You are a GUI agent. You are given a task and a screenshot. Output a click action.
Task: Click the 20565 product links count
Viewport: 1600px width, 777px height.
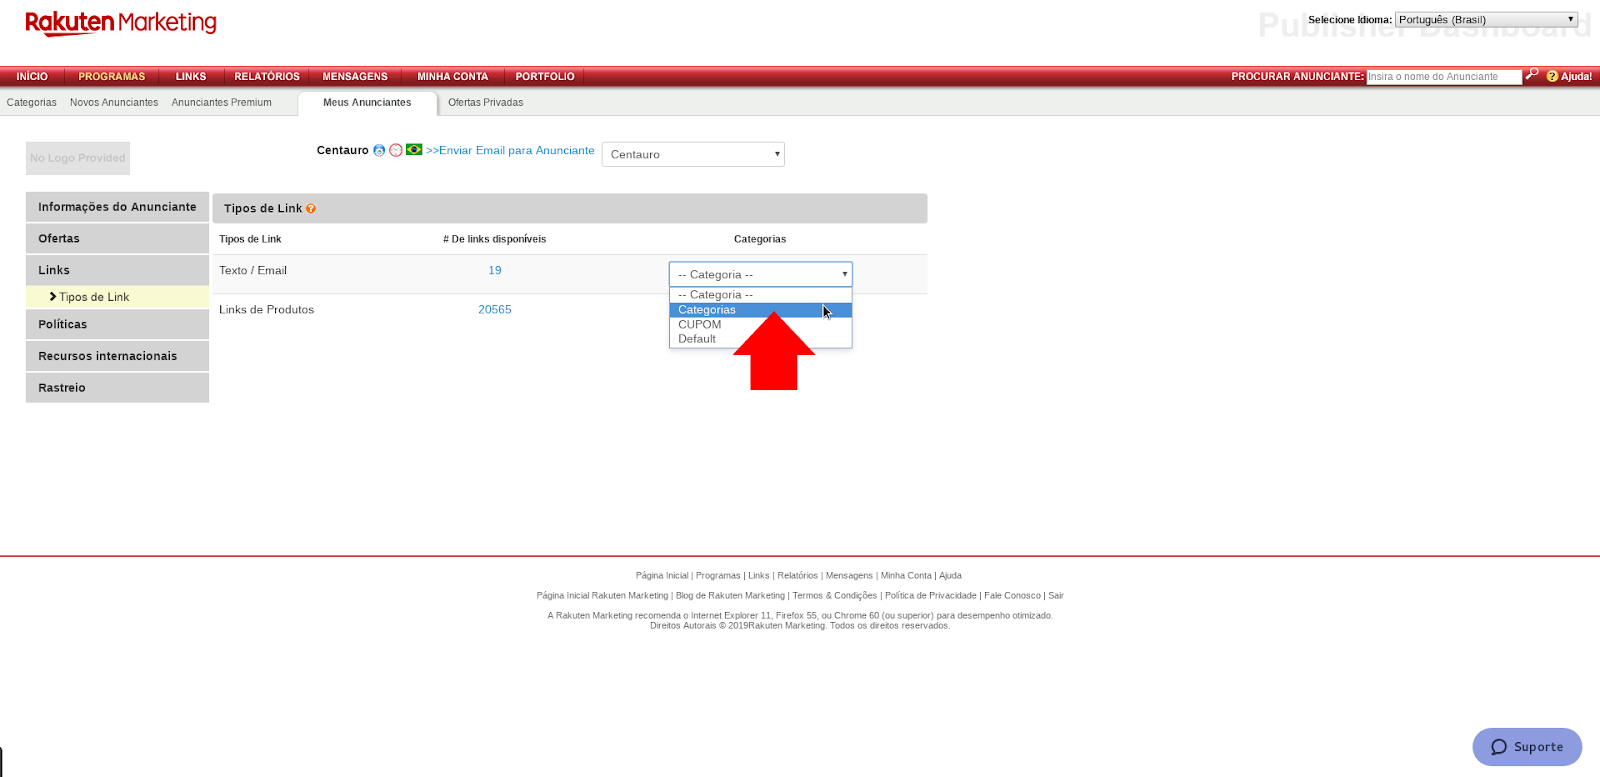tap(495, 309)
